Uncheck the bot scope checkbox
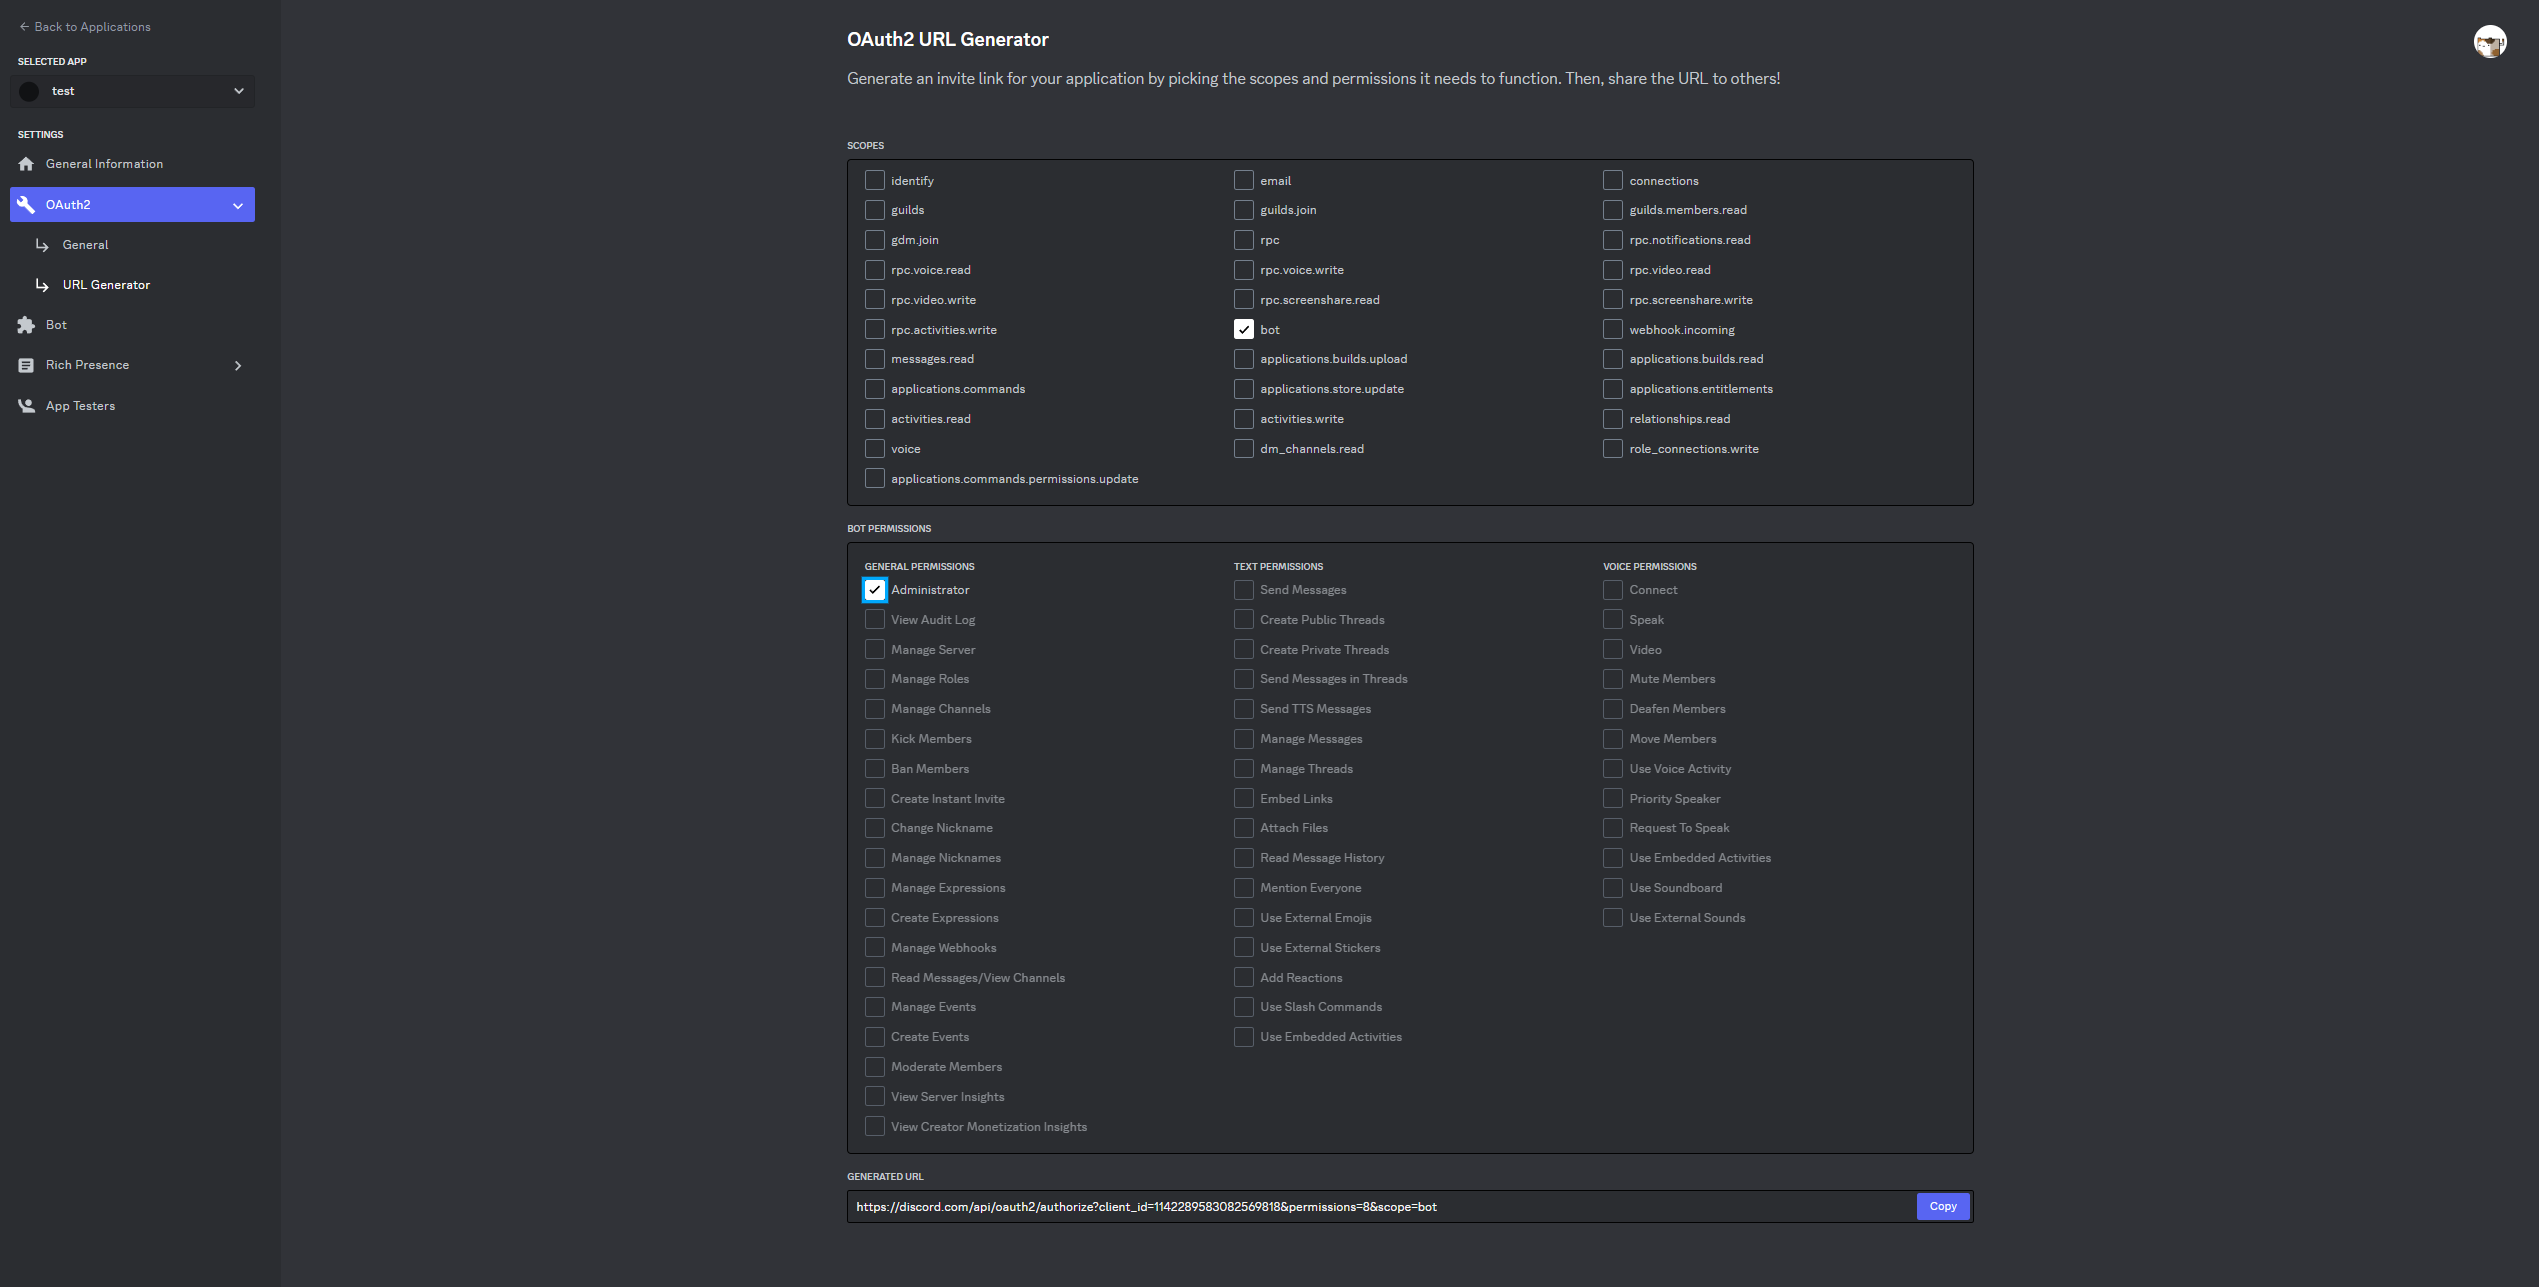 (x=1243, y=329)
